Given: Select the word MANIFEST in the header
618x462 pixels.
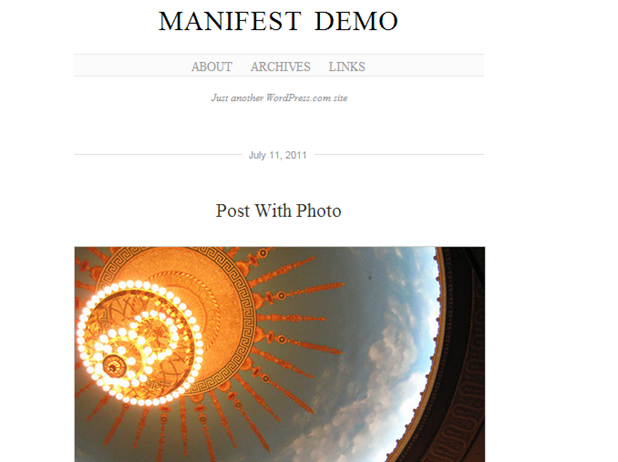Looking at the screenshot, I should (x=230, y=21).
